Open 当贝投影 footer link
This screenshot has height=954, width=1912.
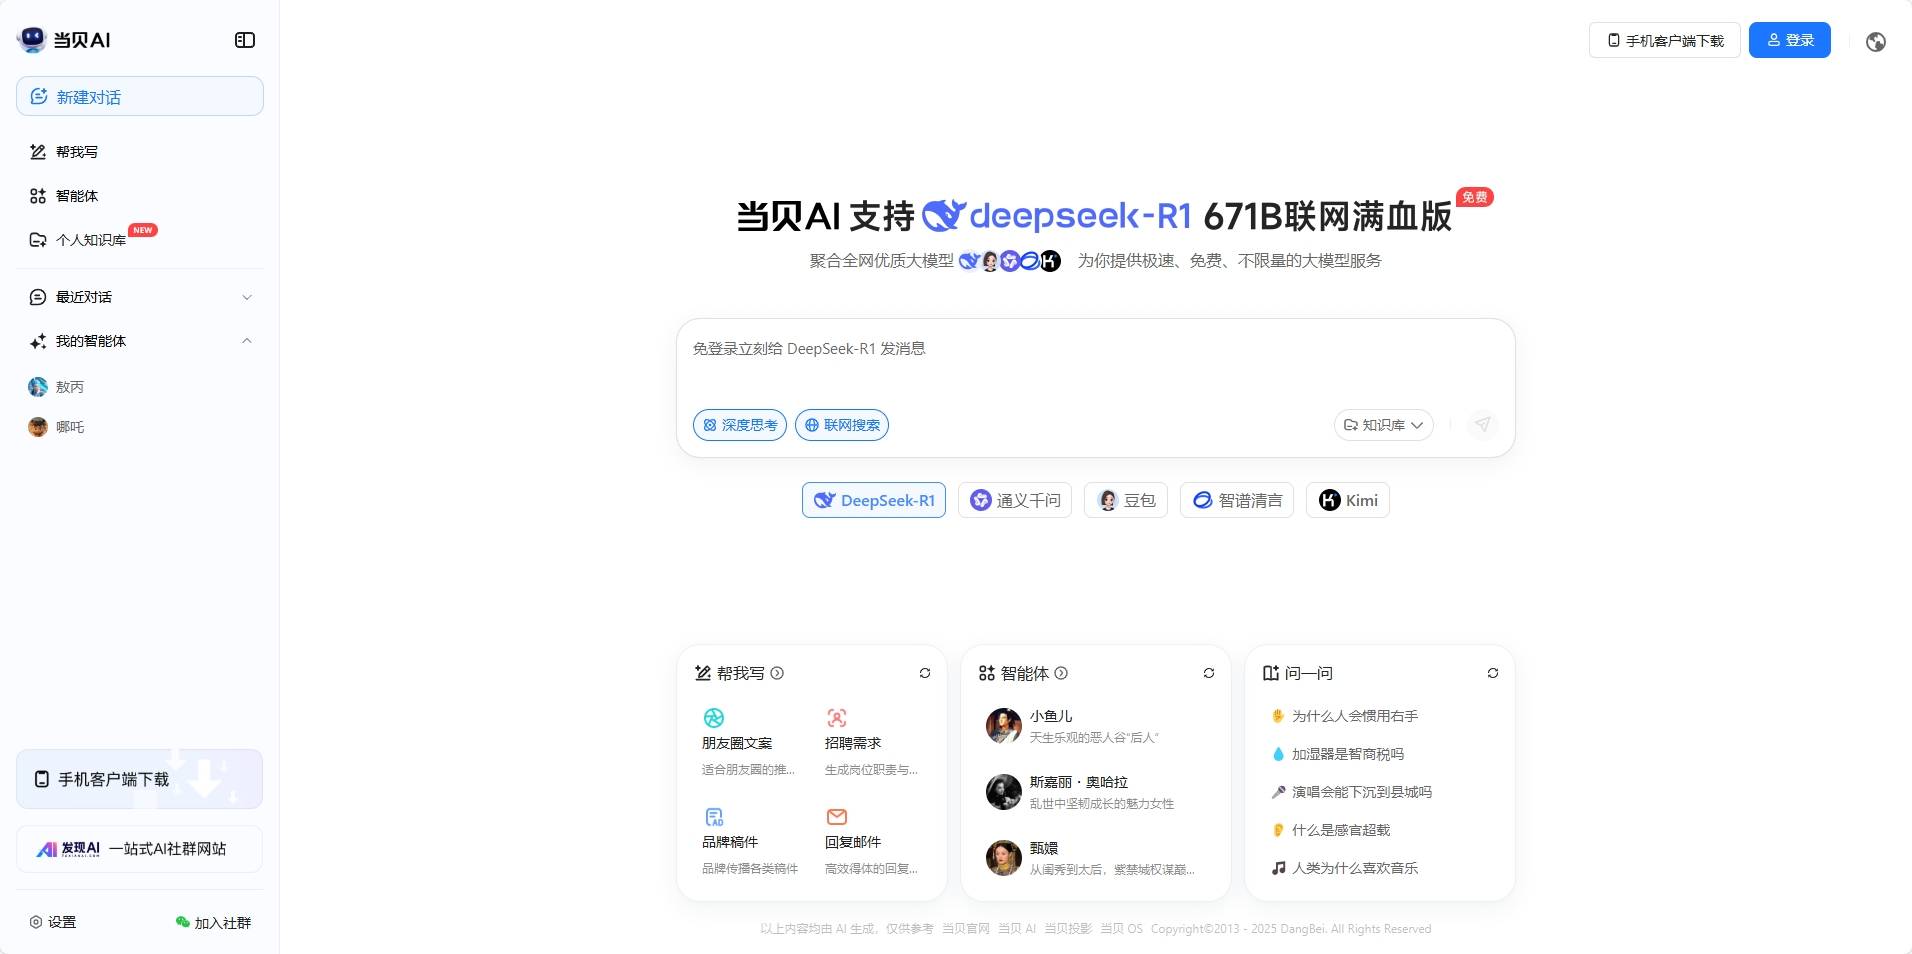coord(1068,929)
